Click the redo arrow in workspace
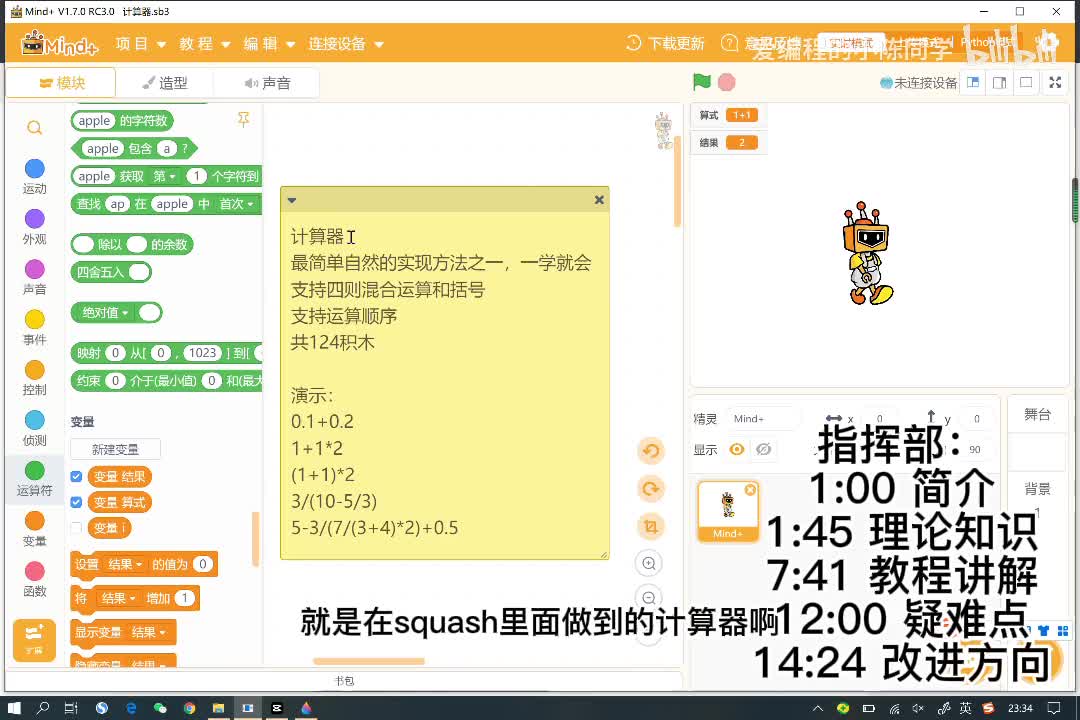The height and width of the screenshot is (720, 1080). (x=650, y=489)
